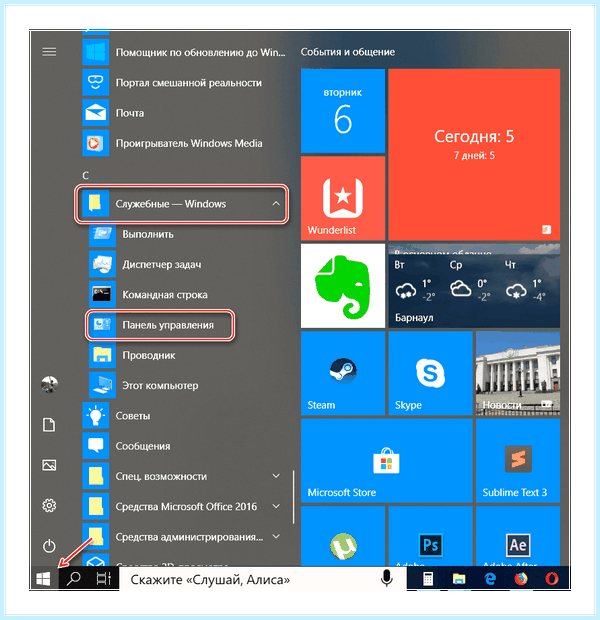
Task: Open Проводник from the list
Action: [187, 355]
